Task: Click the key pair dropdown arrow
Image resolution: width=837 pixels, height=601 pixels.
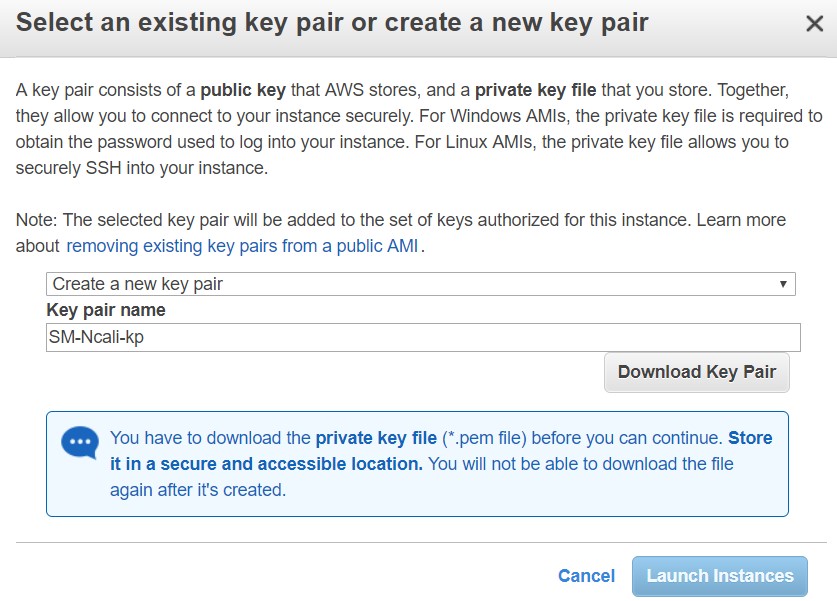Action: [784, 284]
